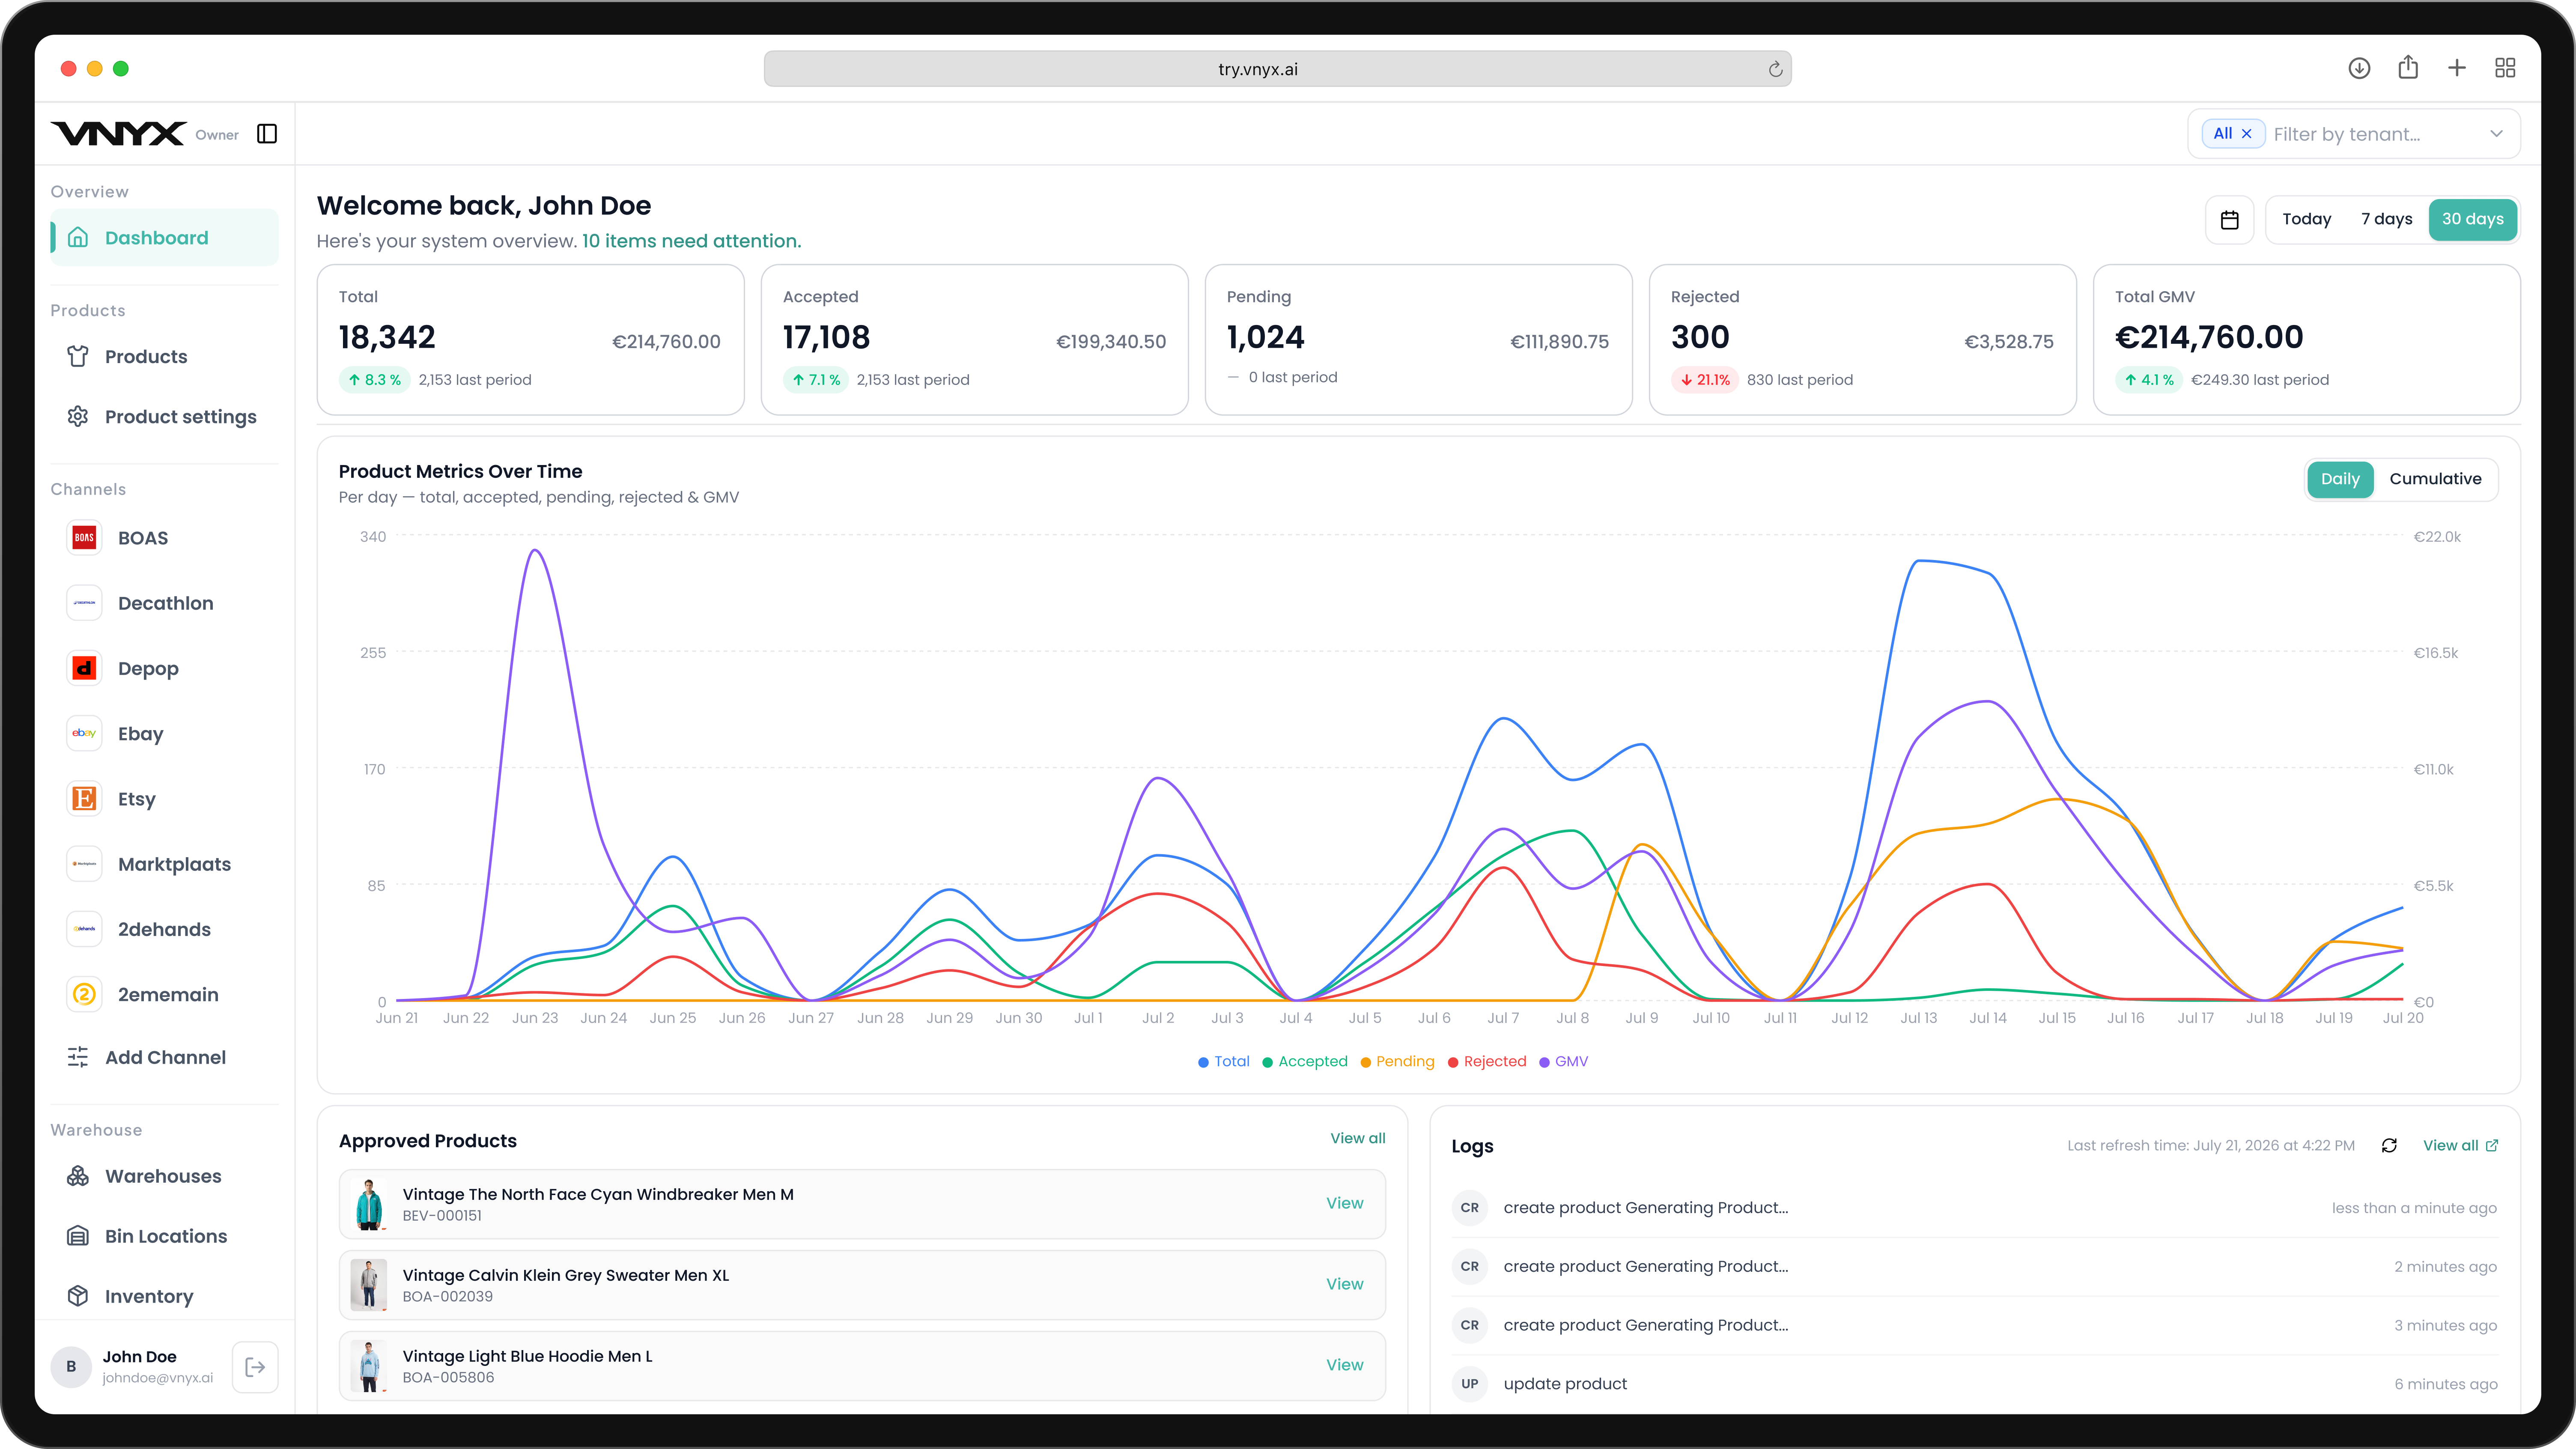
Task: Open the Light Blue Hoodie thumbnail
Action: pos(369,1366)
